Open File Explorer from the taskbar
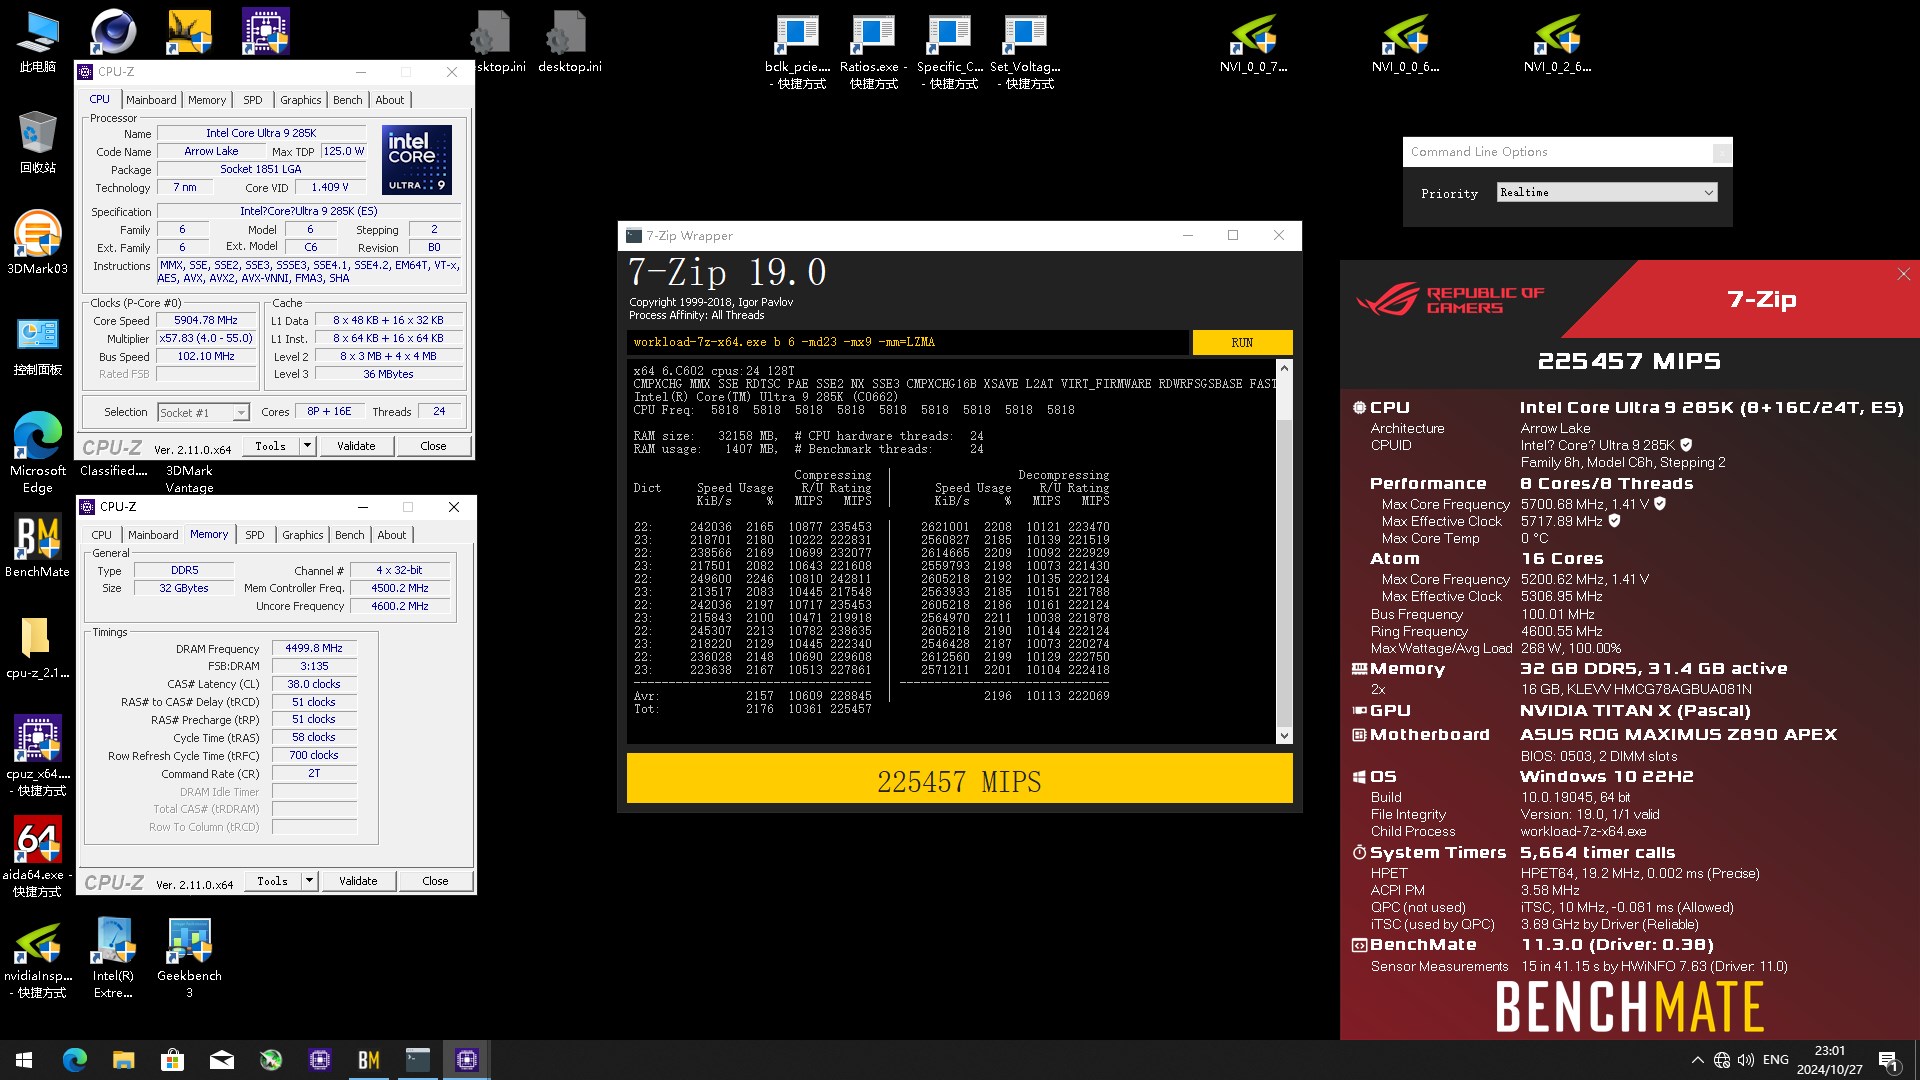The image size is (1920, 1080). pyautogui.click(x=123, y=1060)
